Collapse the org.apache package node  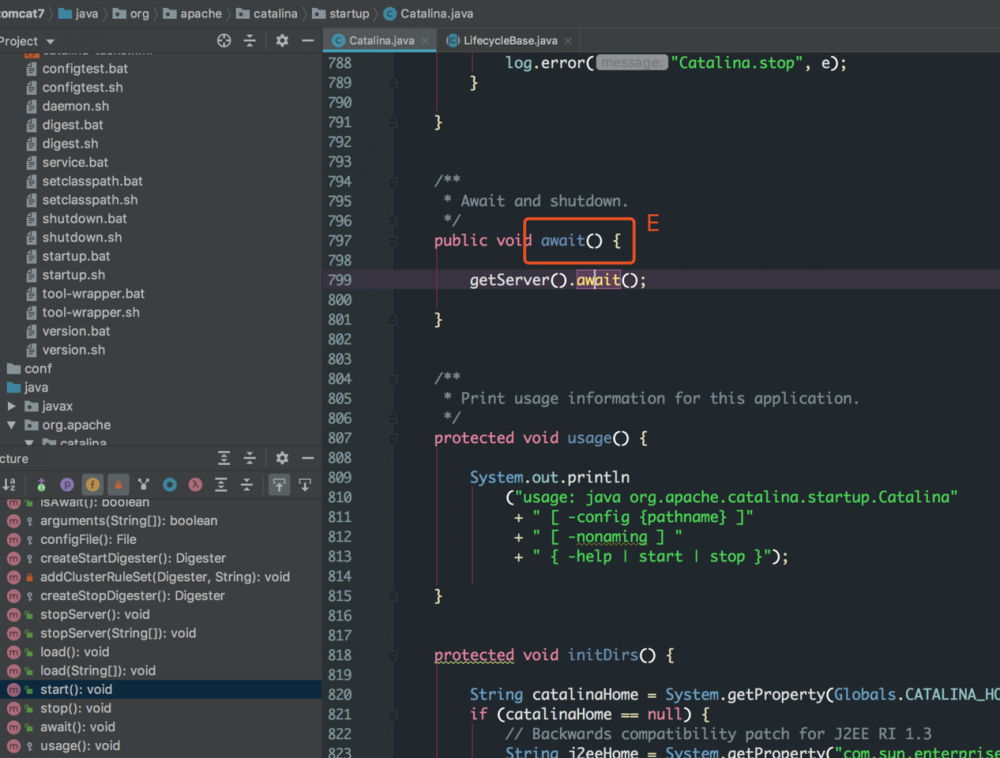click(12, 425)
